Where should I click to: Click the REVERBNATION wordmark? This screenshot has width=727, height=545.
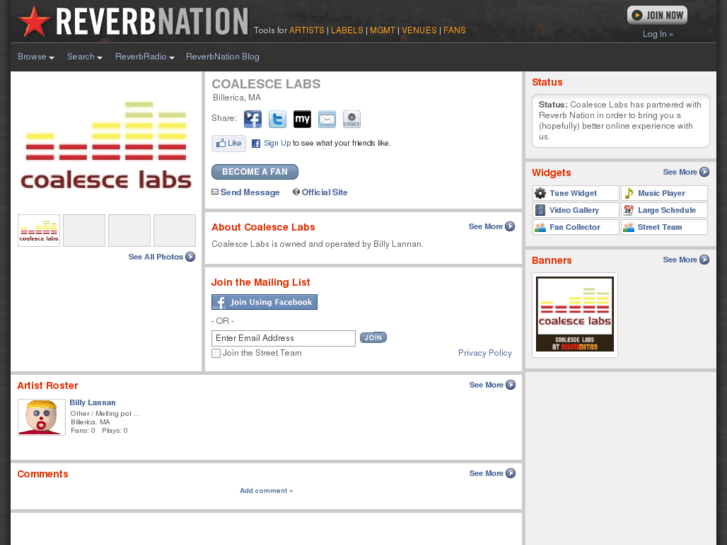pyautogui.click(x=152, y=21)
